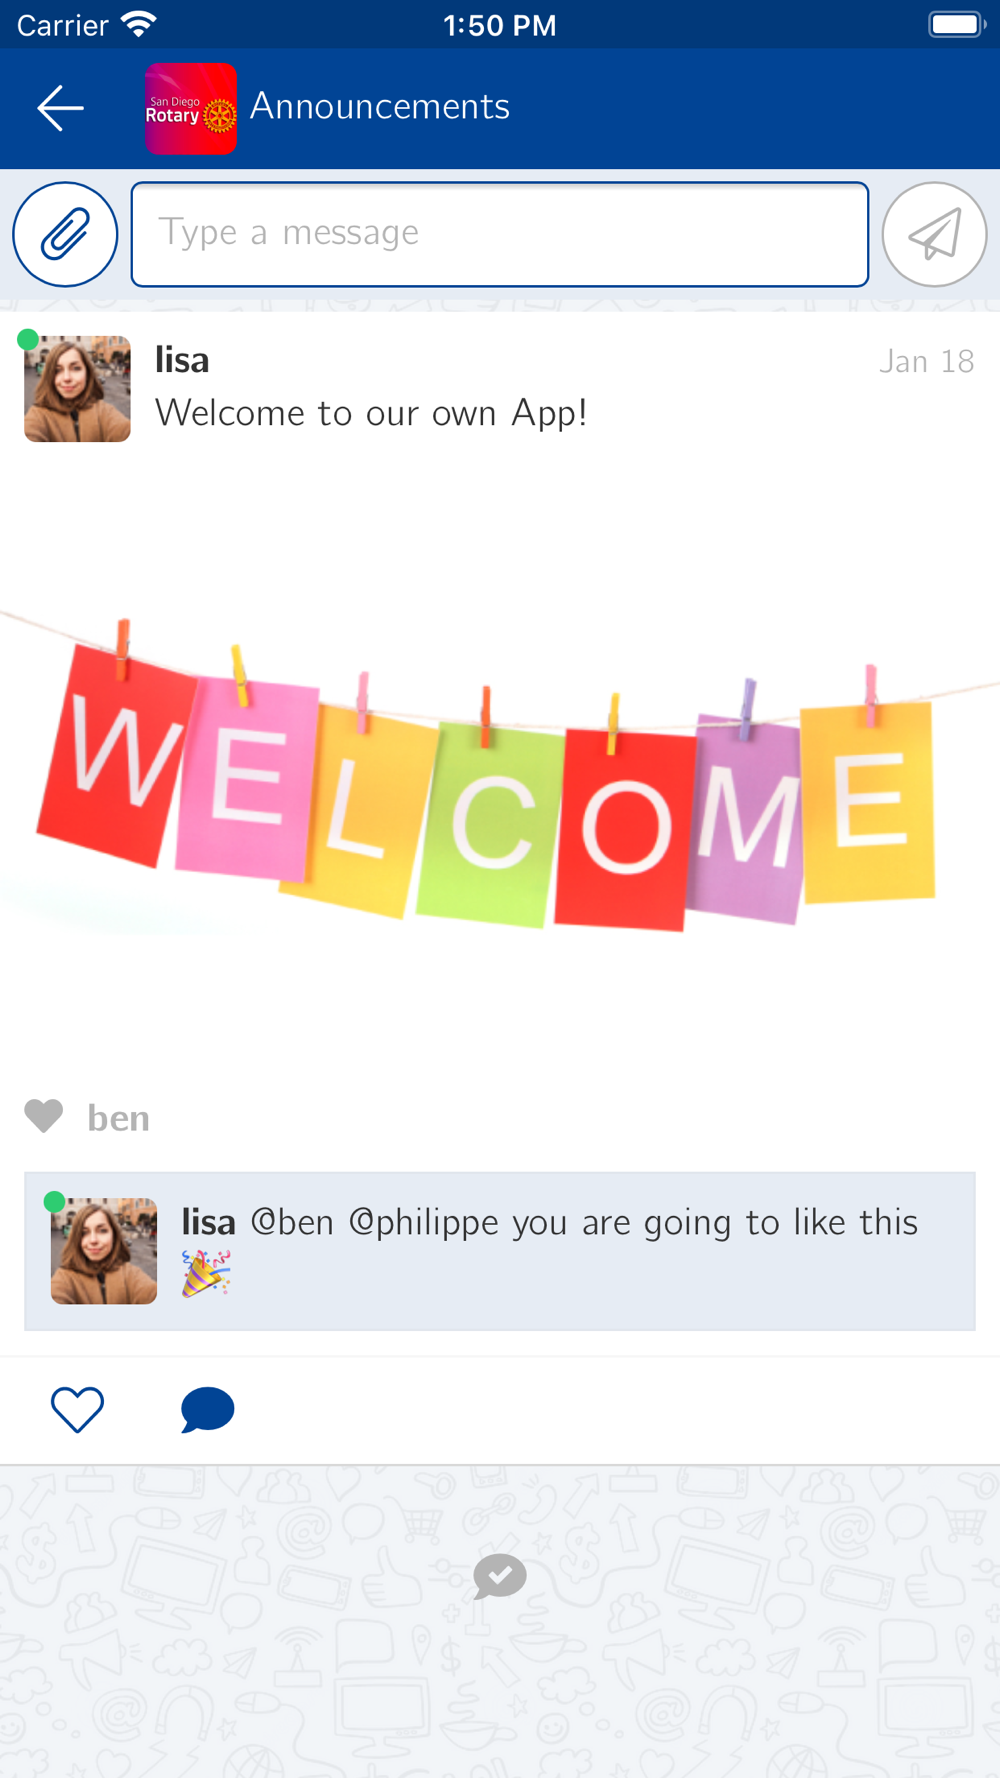Focus the Type a message field

[500, 235]
